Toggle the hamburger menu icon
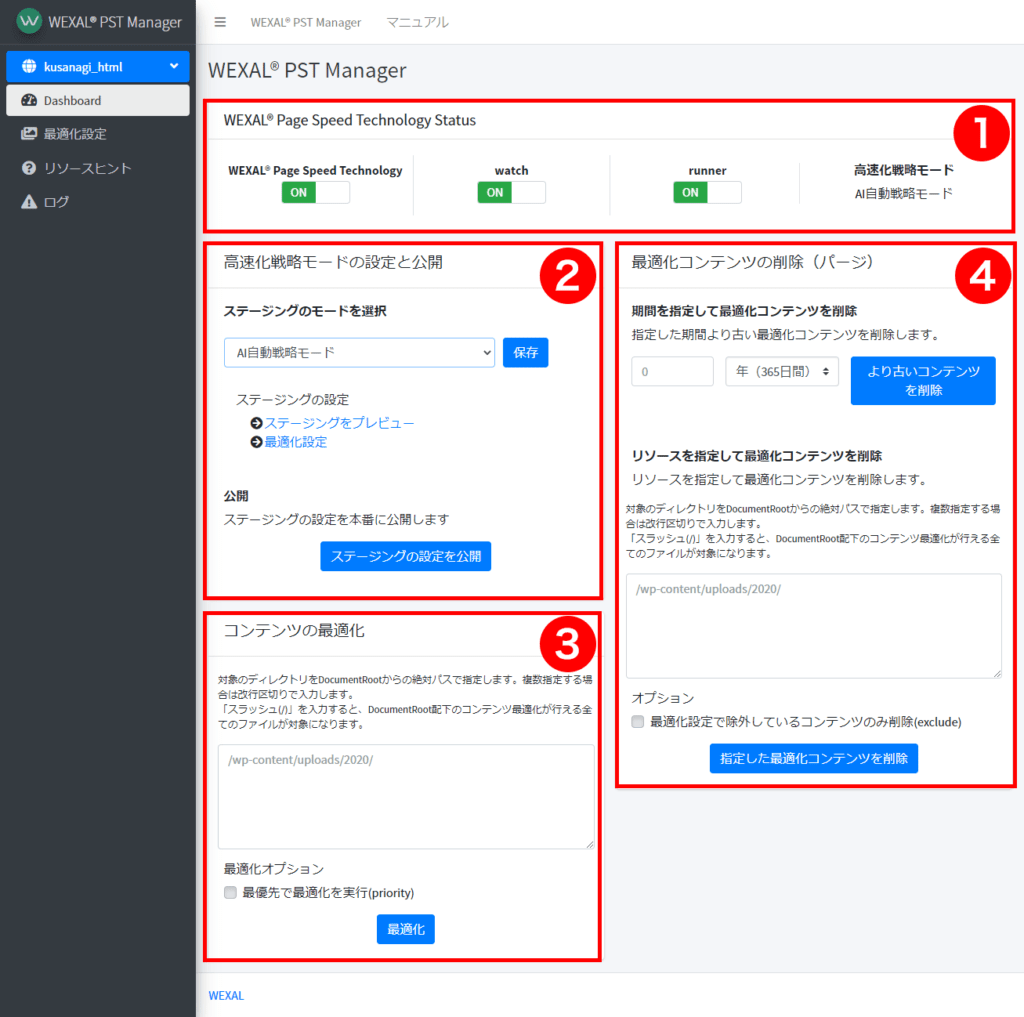1024x1017 pixels. (220, 22)
